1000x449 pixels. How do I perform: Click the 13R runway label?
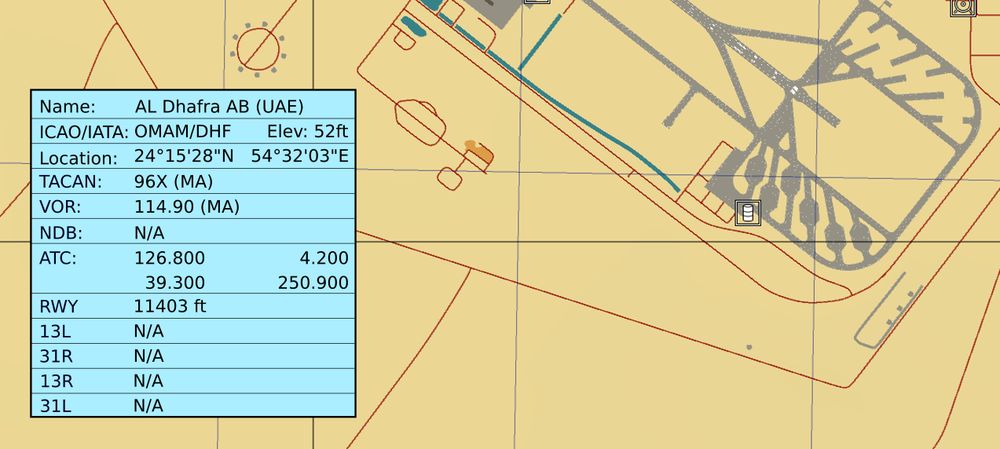coord(56,381)
